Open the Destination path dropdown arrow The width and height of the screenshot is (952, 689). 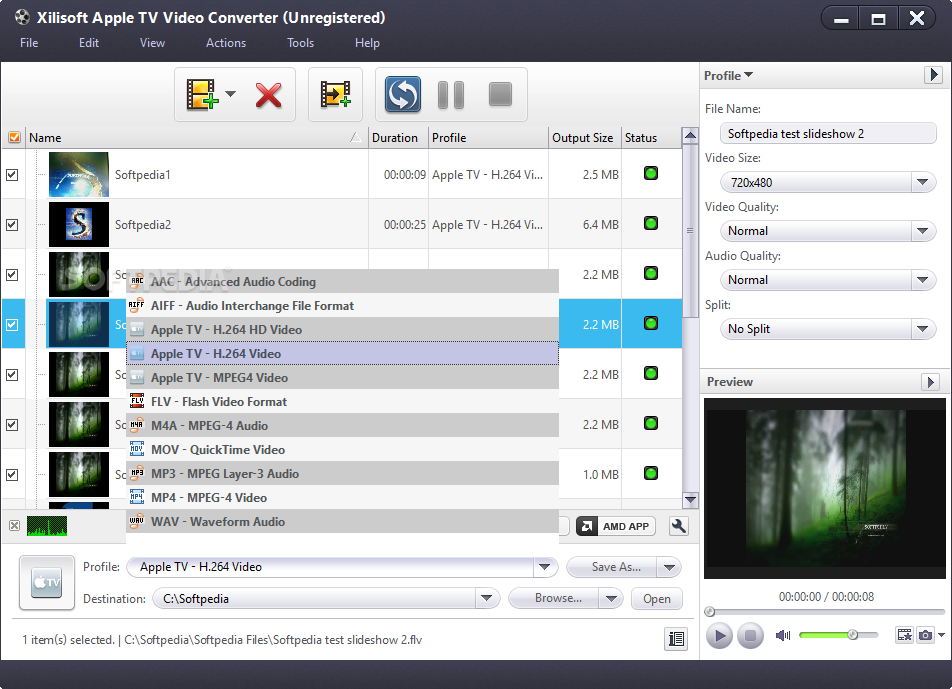pos(486,599)
